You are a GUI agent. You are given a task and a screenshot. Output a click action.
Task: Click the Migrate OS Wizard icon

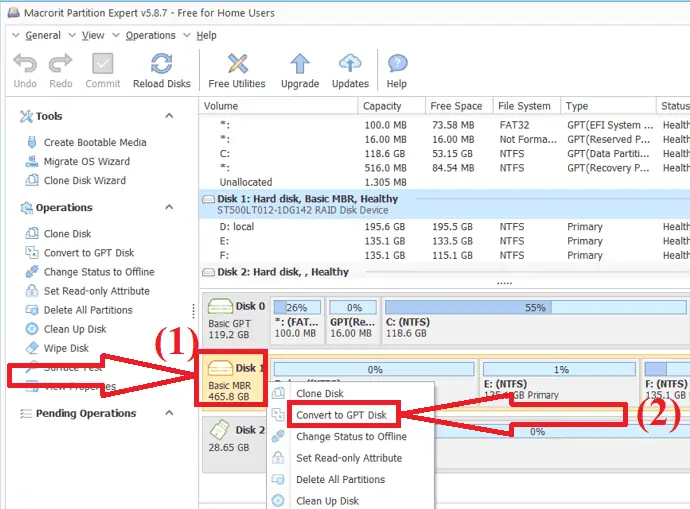pyautogui.click(x=32, y=161)
